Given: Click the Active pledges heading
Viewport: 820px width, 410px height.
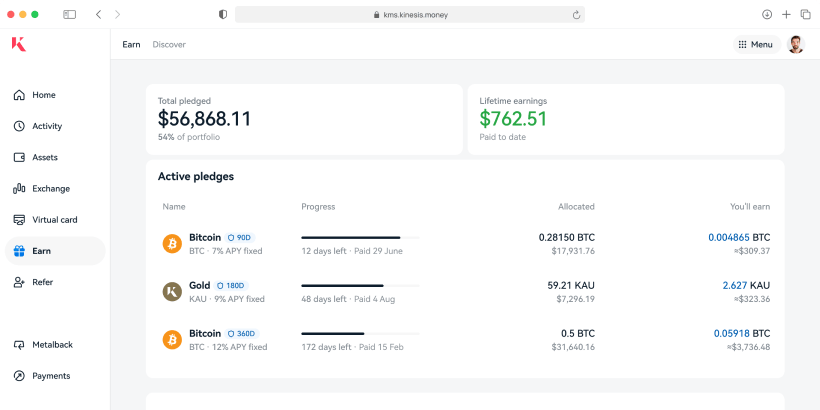Looking at the screenshot, I should tap(196, 177).
